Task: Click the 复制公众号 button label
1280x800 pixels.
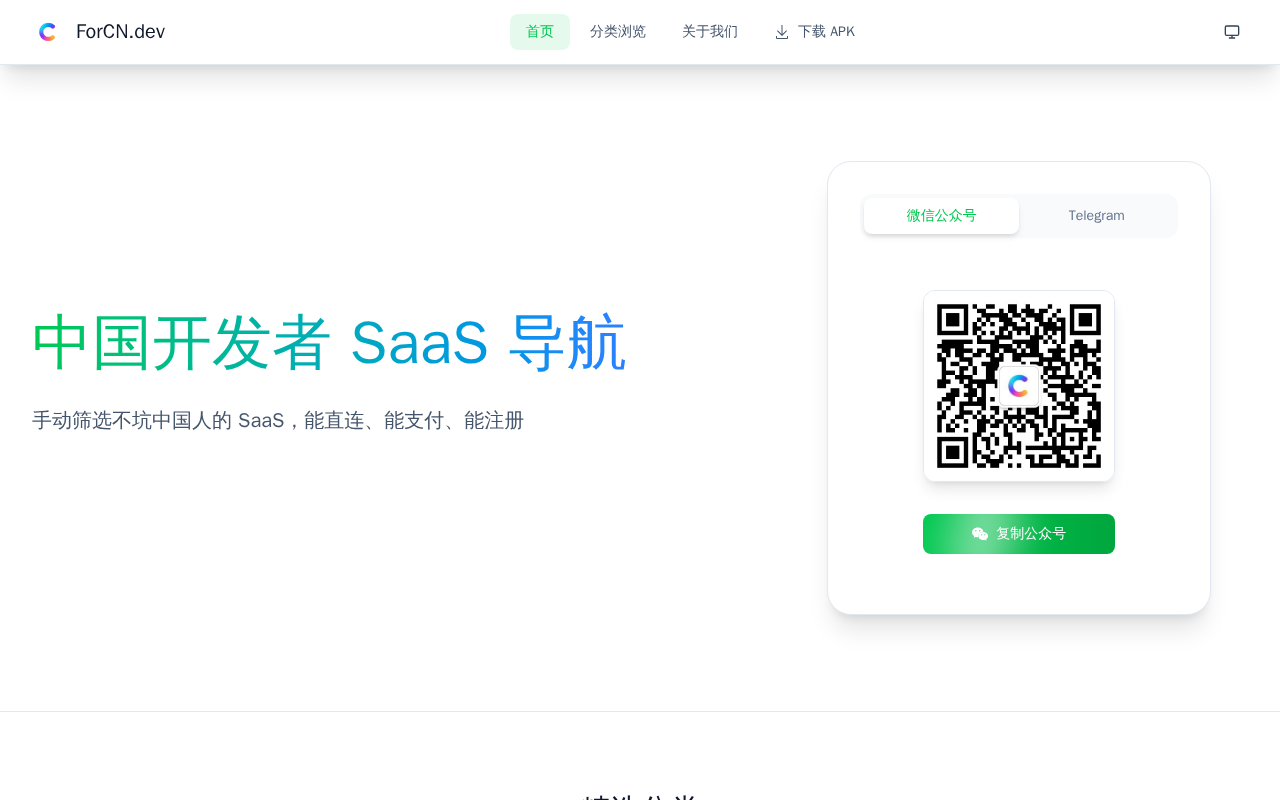Action: pos(1031,534)
